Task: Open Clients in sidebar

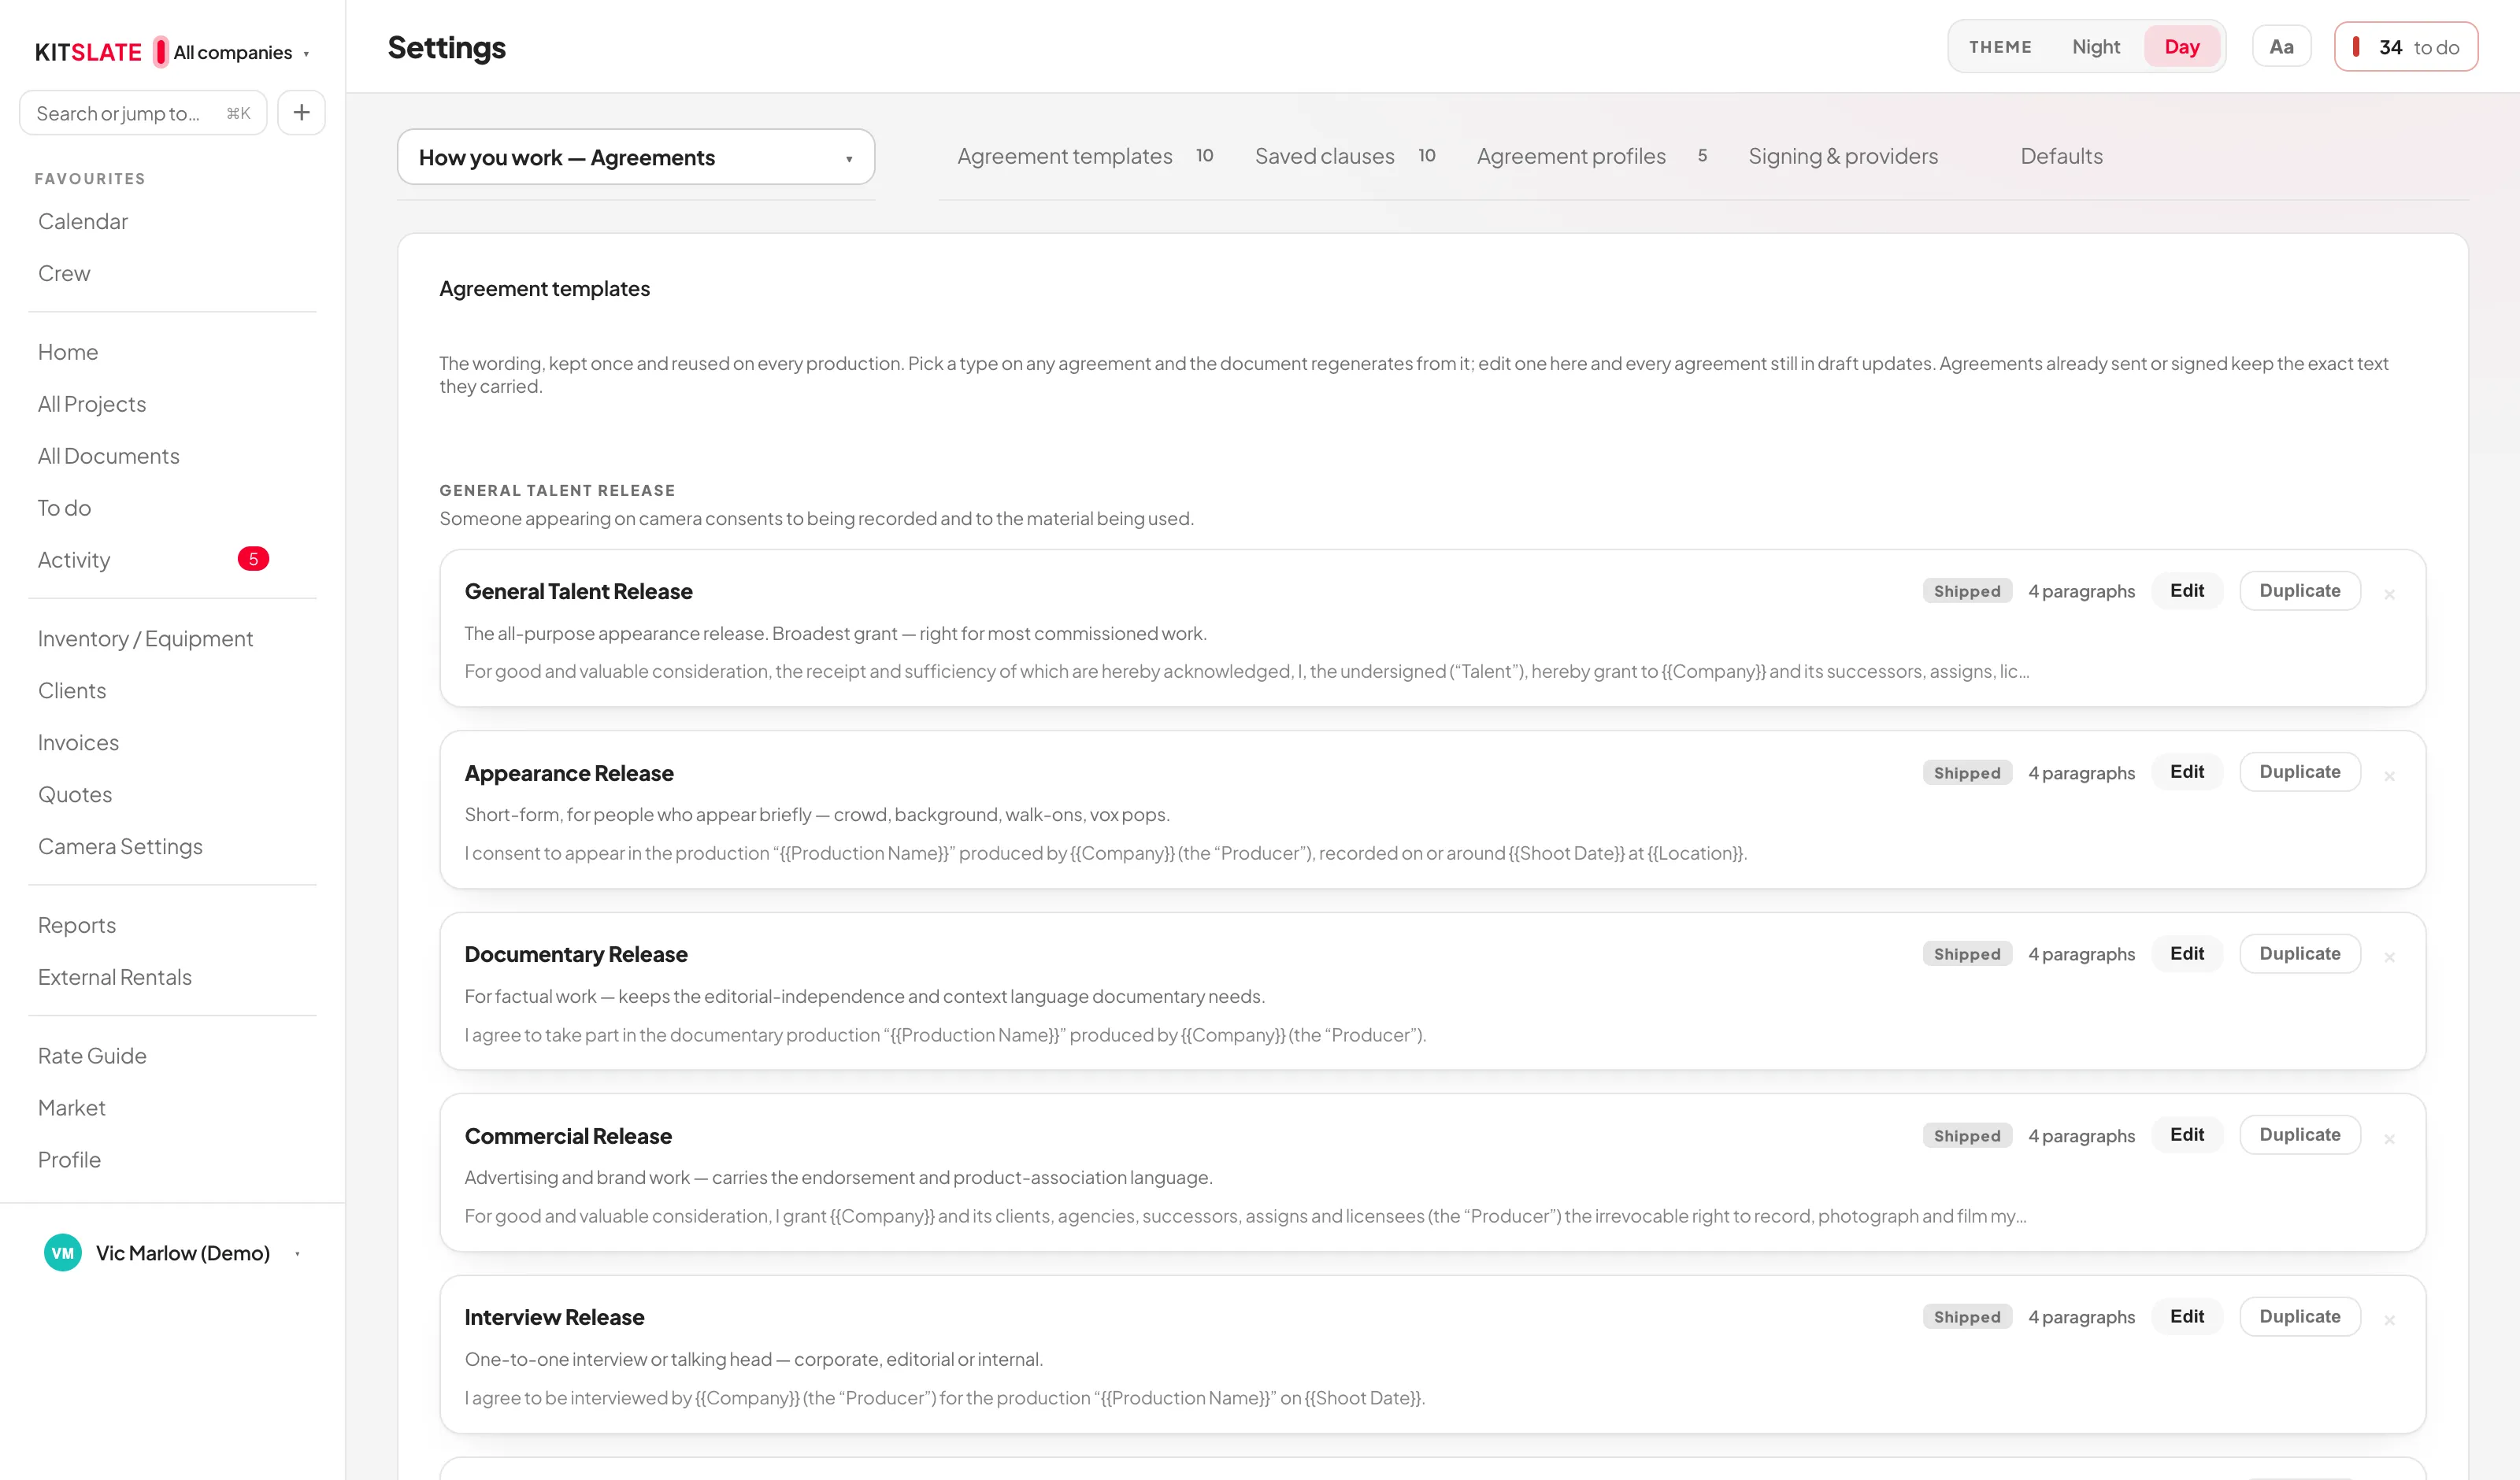Action: point(72,691)
